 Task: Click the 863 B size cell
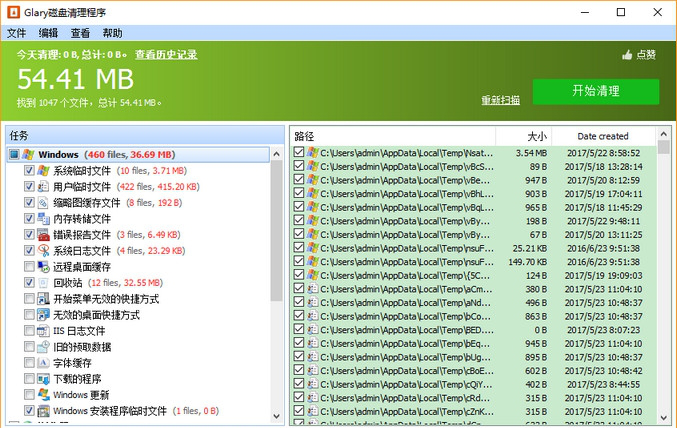(x=536, y=316)
